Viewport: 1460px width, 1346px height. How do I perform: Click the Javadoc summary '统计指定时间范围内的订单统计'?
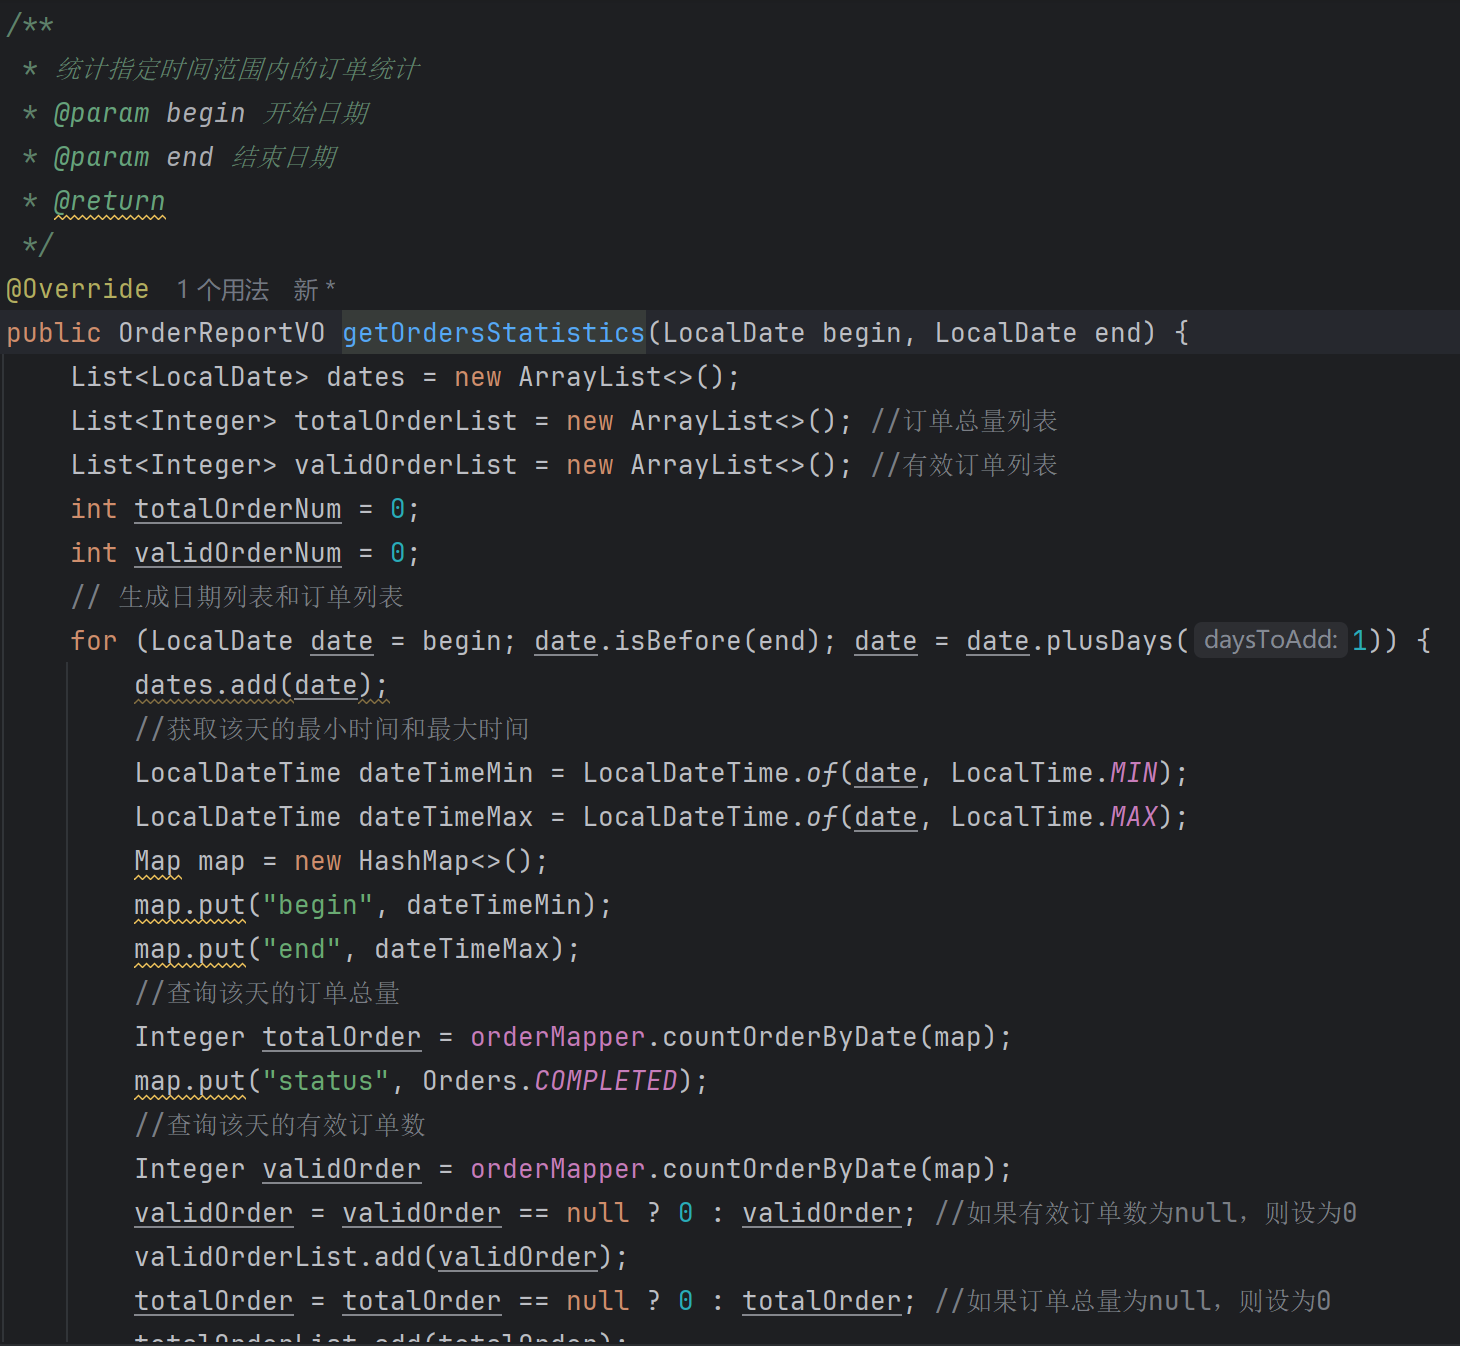point(238,69)
